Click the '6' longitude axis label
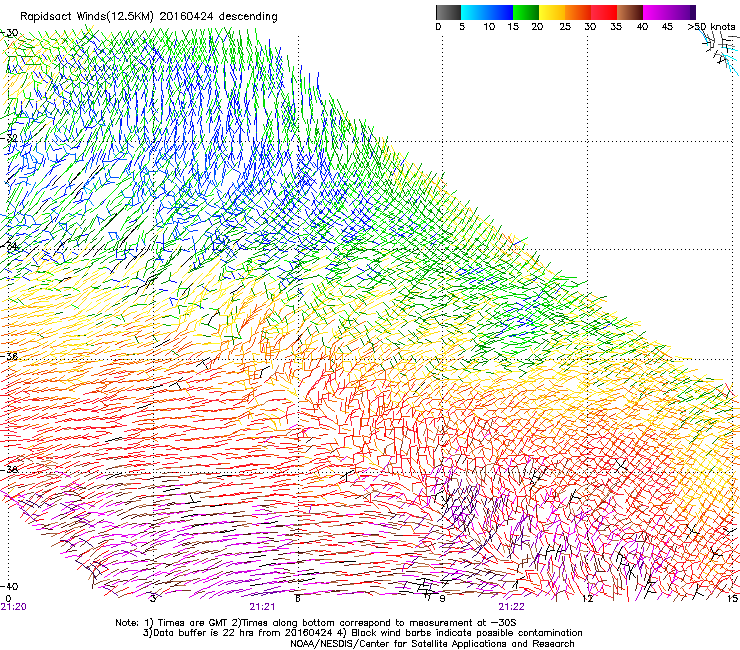740x650 pixels. 297,599
